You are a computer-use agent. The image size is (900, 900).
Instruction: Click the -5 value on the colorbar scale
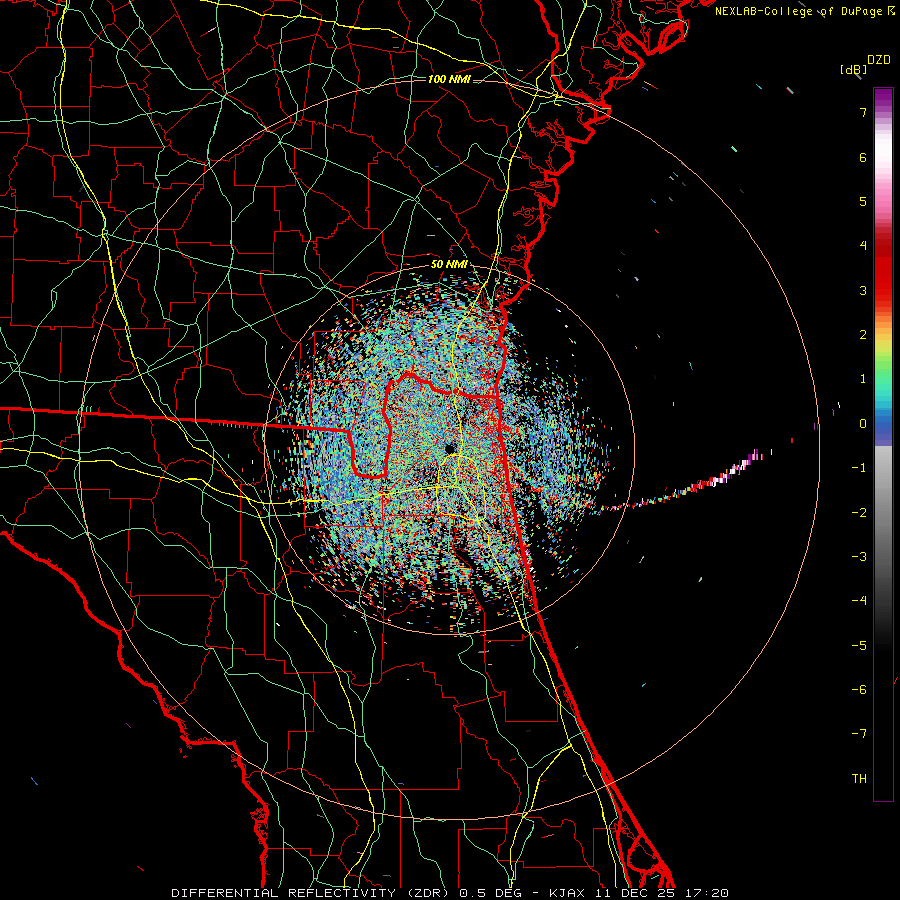(x=859, y=646)
